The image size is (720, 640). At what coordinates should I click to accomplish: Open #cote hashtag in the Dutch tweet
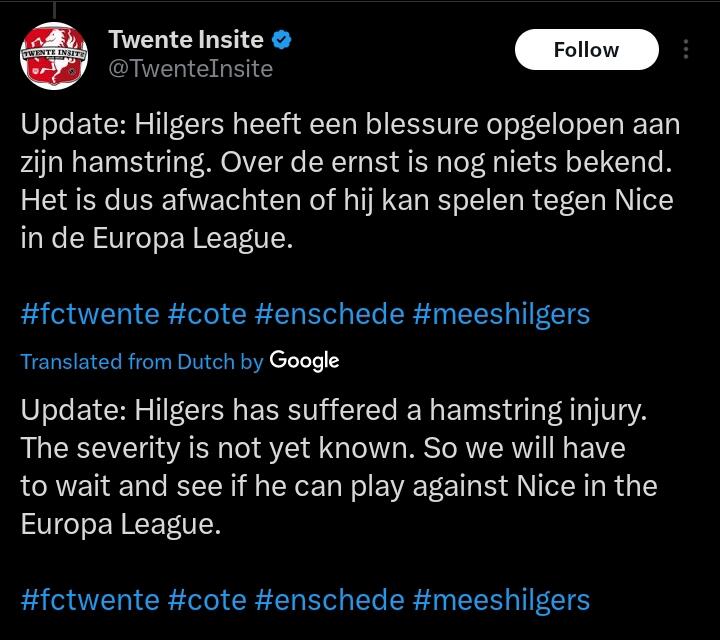[x=207, y=314]
